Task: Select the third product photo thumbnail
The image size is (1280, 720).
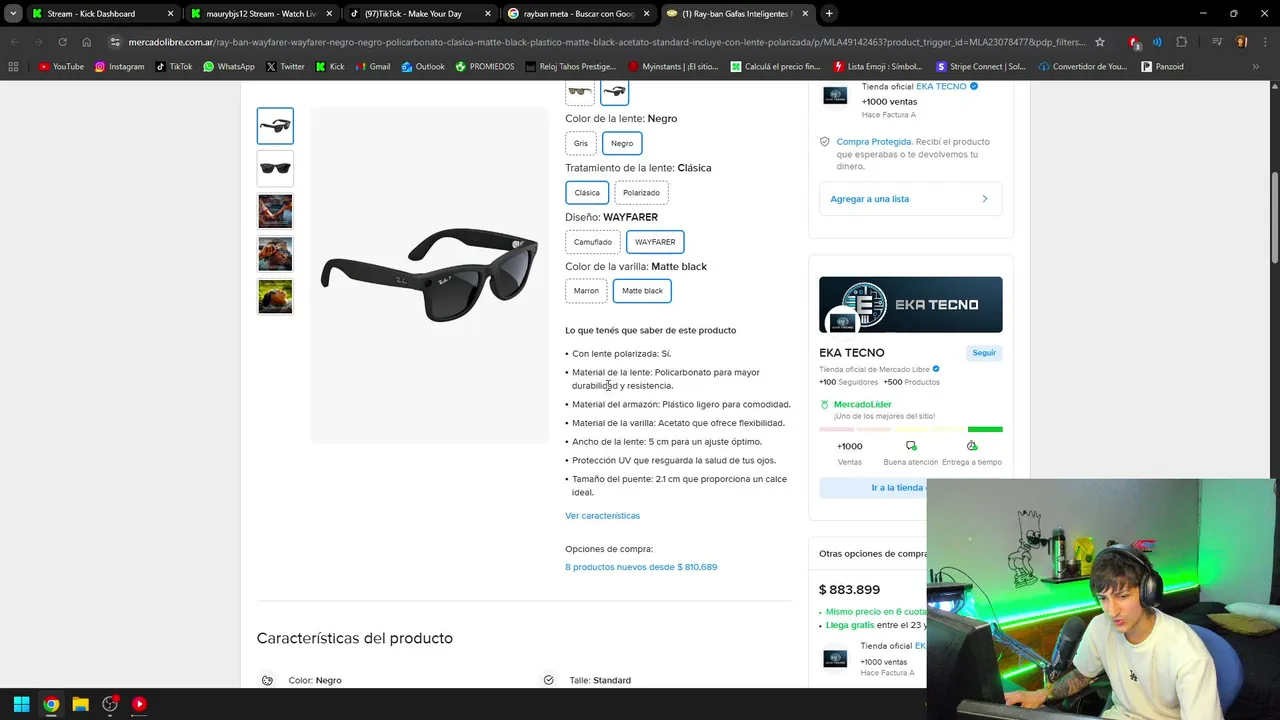Action: (x=275, y=212)
